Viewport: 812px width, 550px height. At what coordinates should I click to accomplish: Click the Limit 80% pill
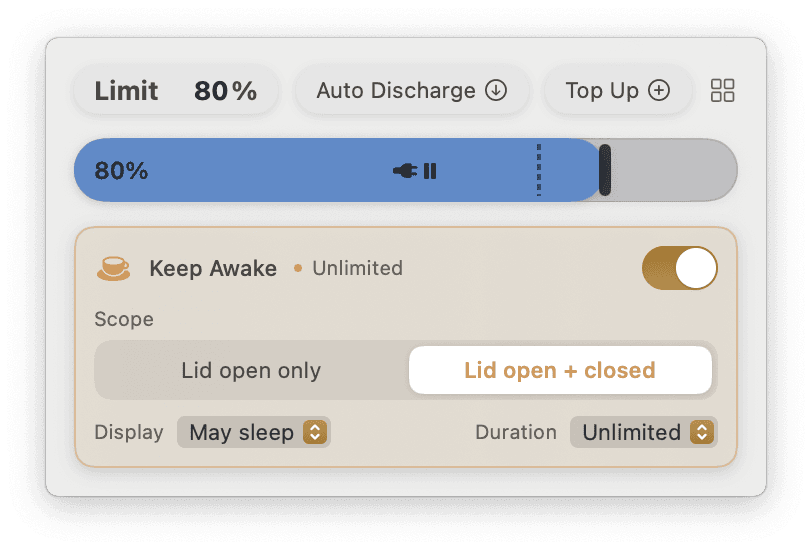point(176,91)
